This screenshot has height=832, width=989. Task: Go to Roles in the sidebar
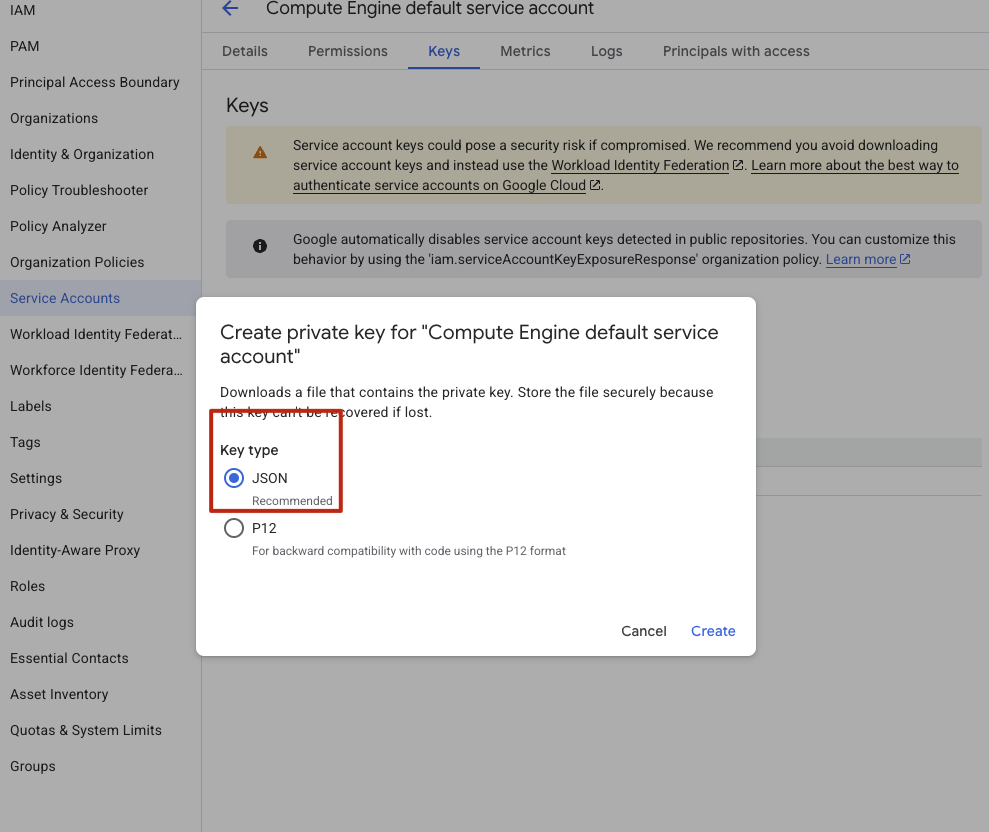[28, 585]
